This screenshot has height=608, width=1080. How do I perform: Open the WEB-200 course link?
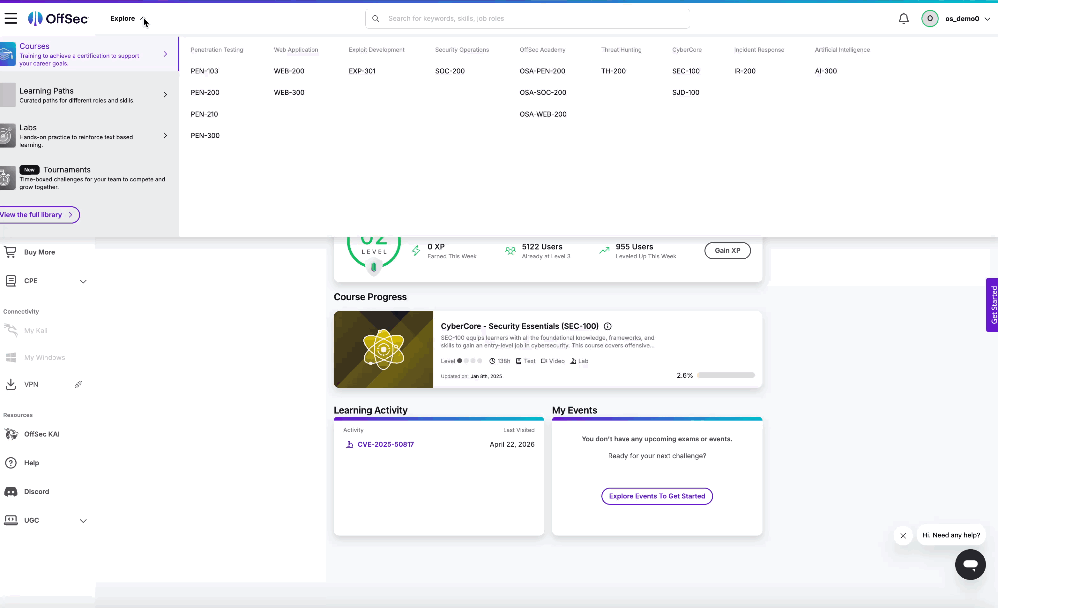[x=289, y=71]
